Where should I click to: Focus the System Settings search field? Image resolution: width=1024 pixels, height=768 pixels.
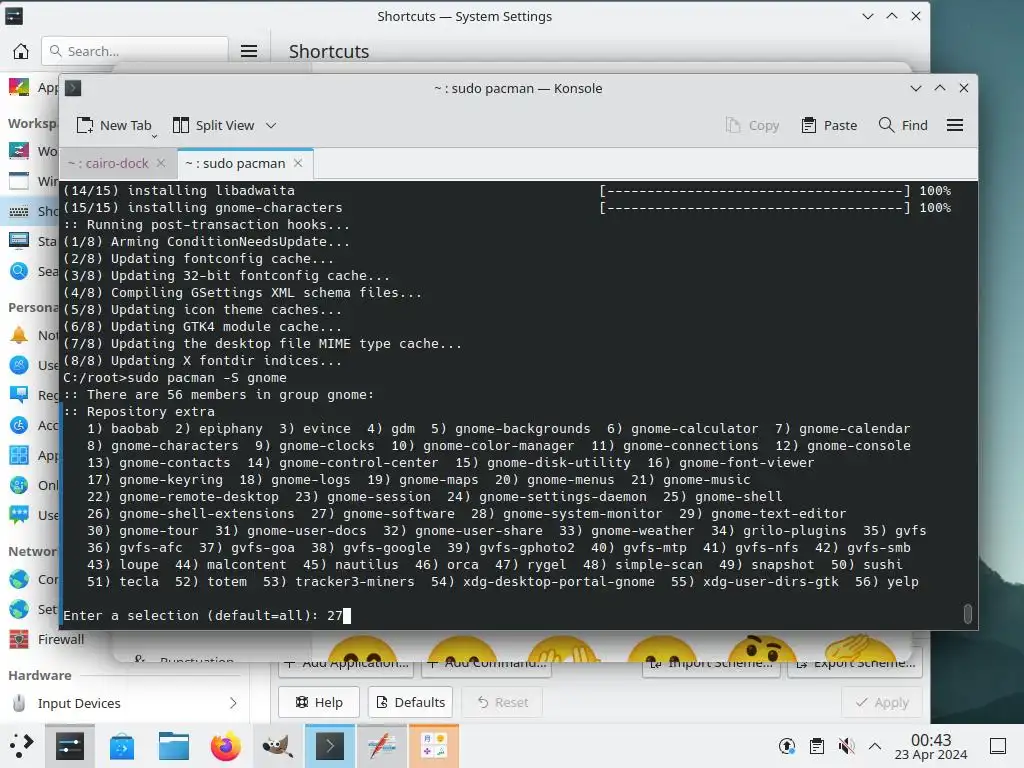(x=135, y=51)
